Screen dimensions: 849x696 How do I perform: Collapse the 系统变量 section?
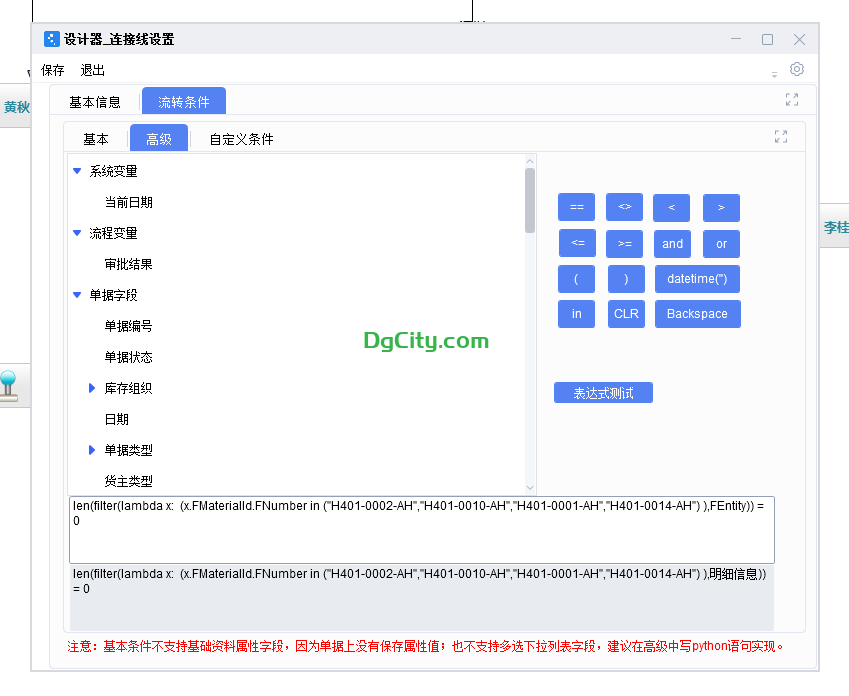pyautogui.click(x=77, y=170)
